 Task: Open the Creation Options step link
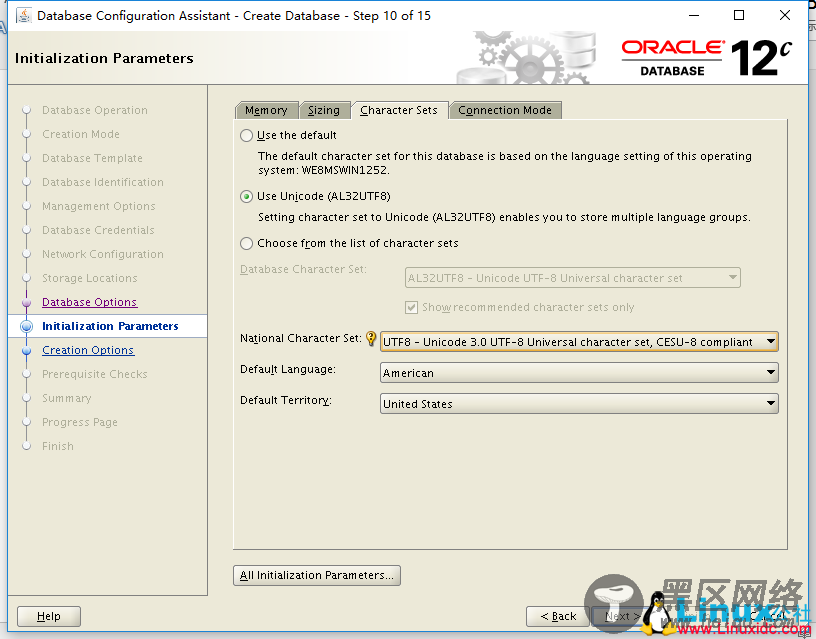88,350
